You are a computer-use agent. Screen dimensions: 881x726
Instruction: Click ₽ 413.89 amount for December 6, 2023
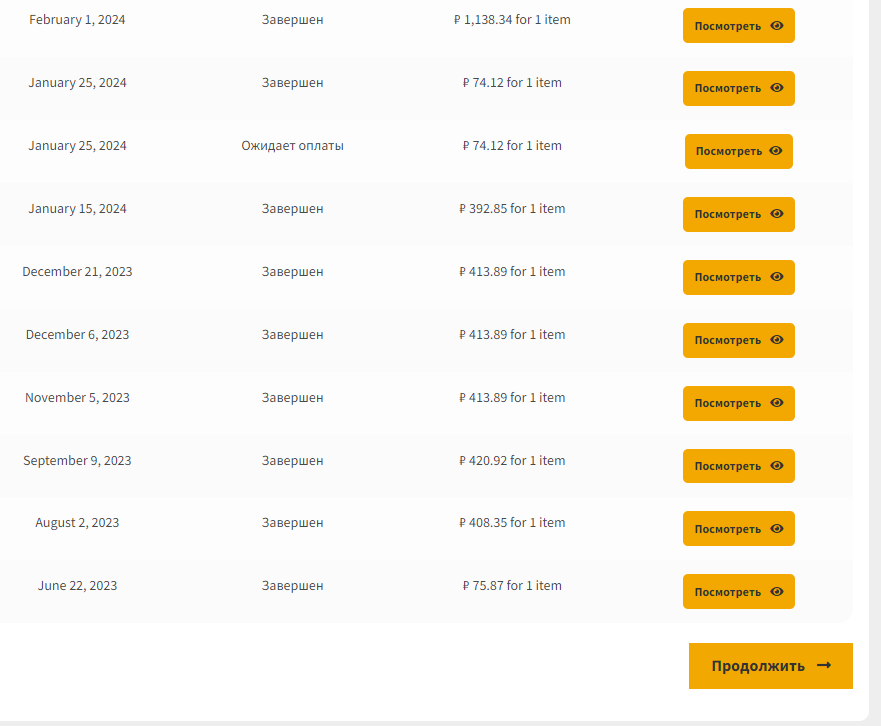512,334
